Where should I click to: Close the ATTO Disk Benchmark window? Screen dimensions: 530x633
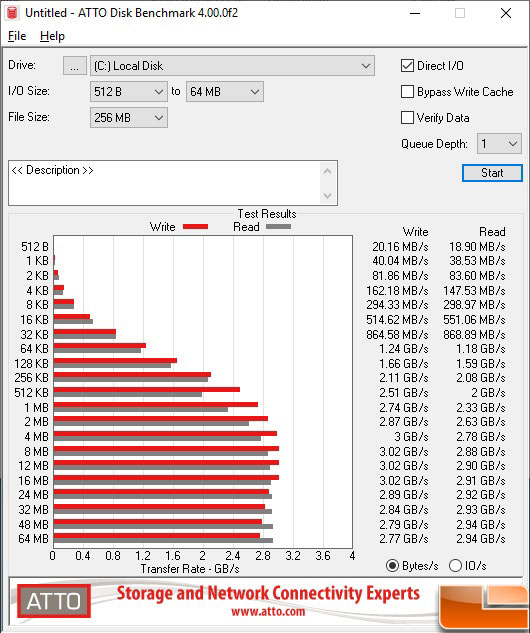(506, 13)
